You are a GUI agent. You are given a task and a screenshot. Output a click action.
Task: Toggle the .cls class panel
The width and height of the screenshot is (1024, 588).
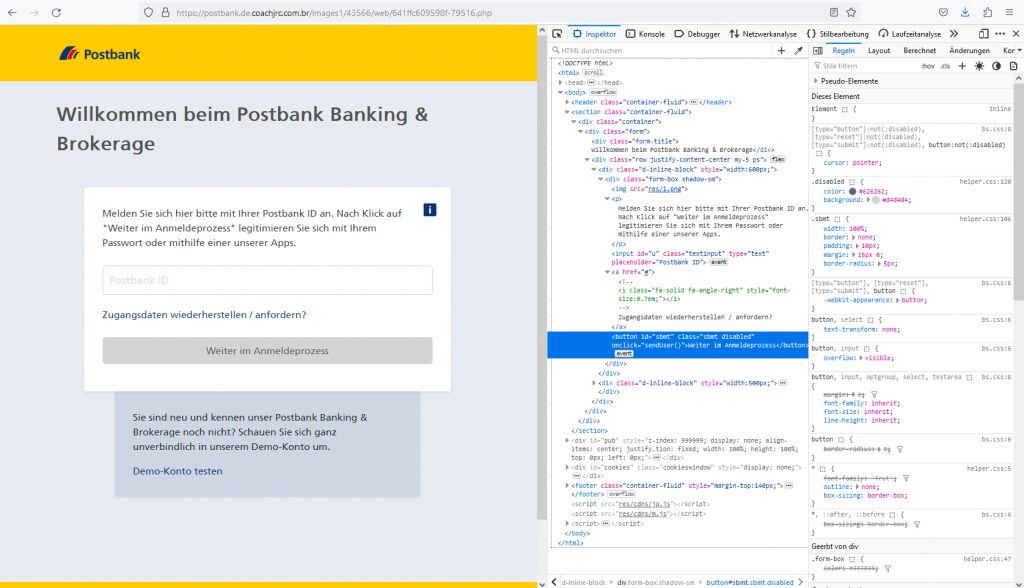pos(944,66)
